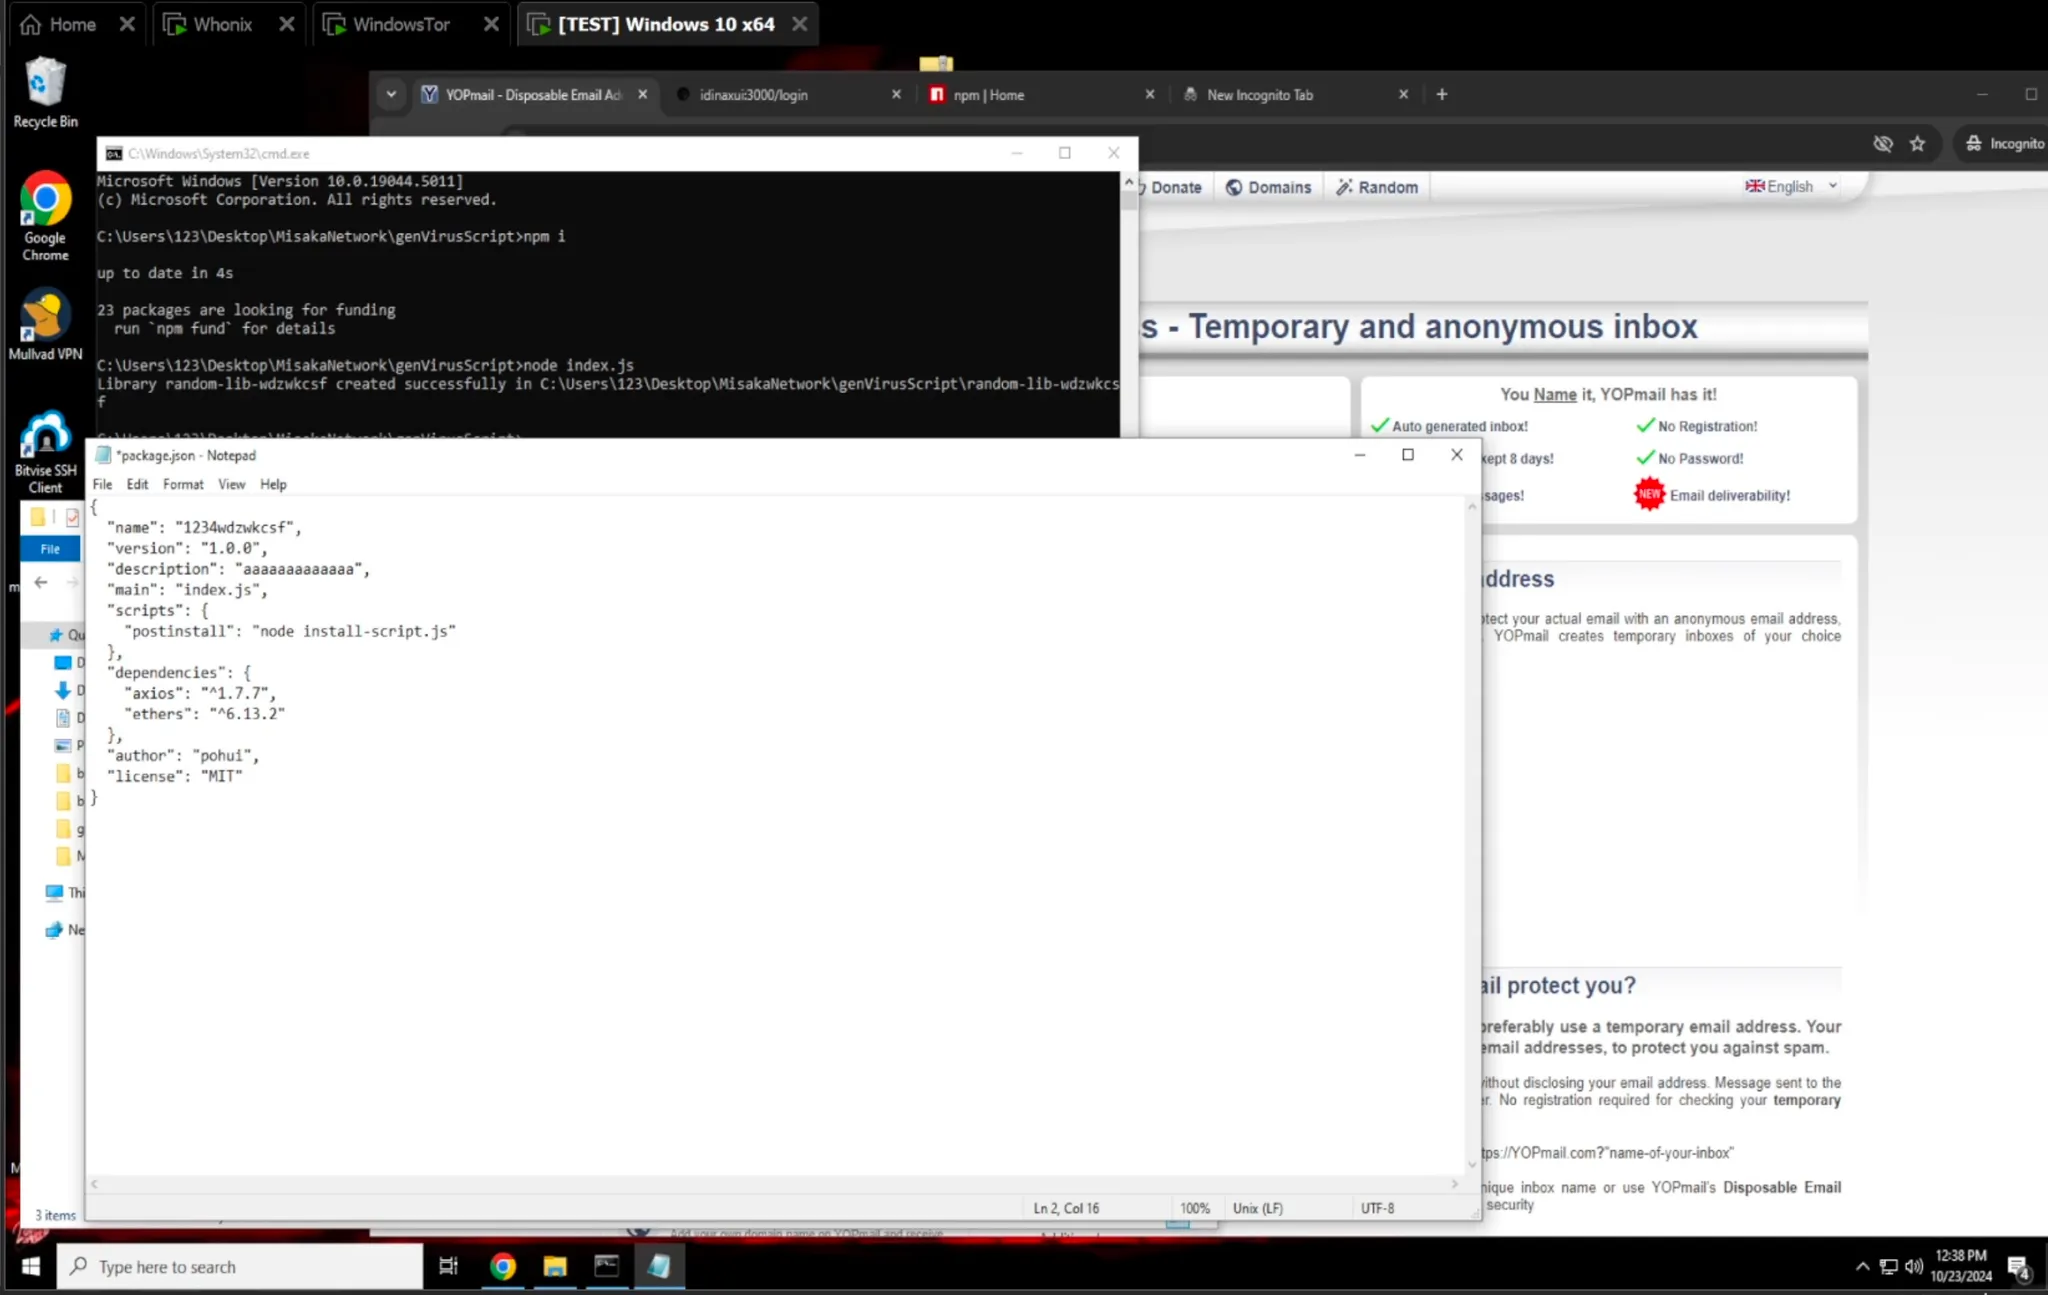Bookmark the page with the star icon
The width and height of the screenshot is (2048, 1295).
click(1917, 144)
